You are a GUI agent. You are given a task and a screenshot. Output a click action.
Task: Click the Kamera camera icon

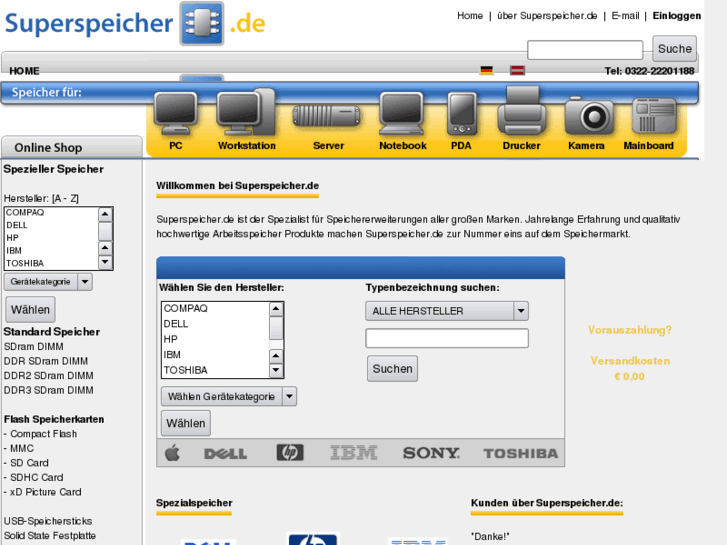[x=589, y=116]
